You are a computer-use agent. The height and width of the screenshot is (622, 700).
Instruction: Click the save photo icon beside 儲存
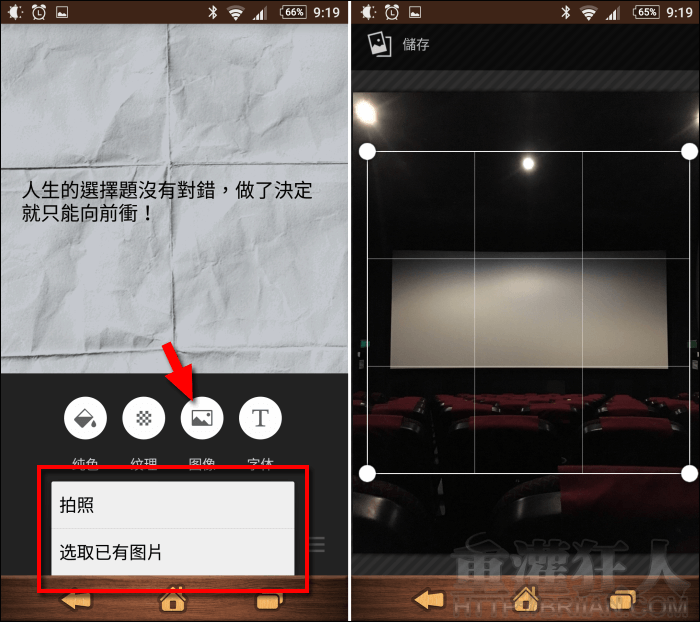(x=379, y=45)
